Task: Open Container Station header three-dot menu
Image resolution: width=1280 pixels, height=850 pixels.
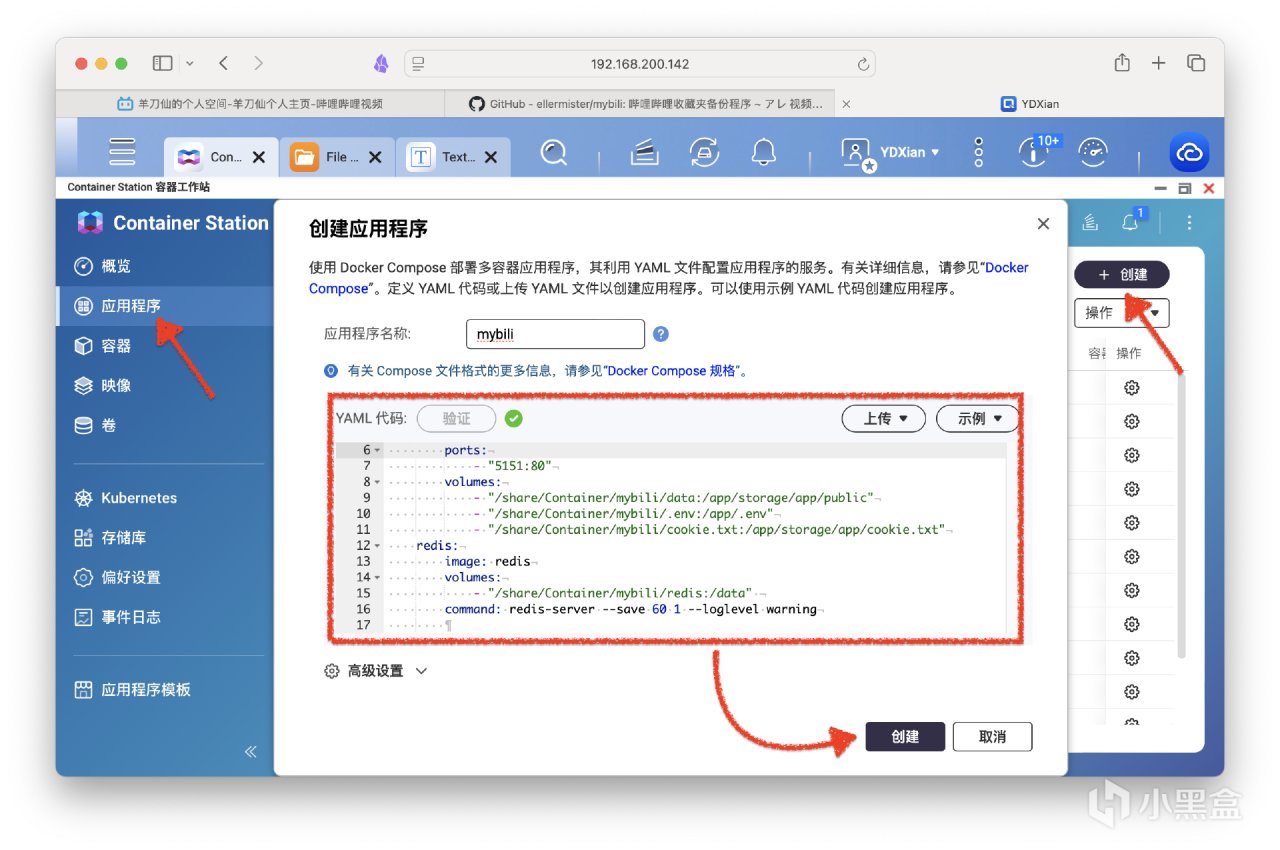Action: [x=1189, y=222]
